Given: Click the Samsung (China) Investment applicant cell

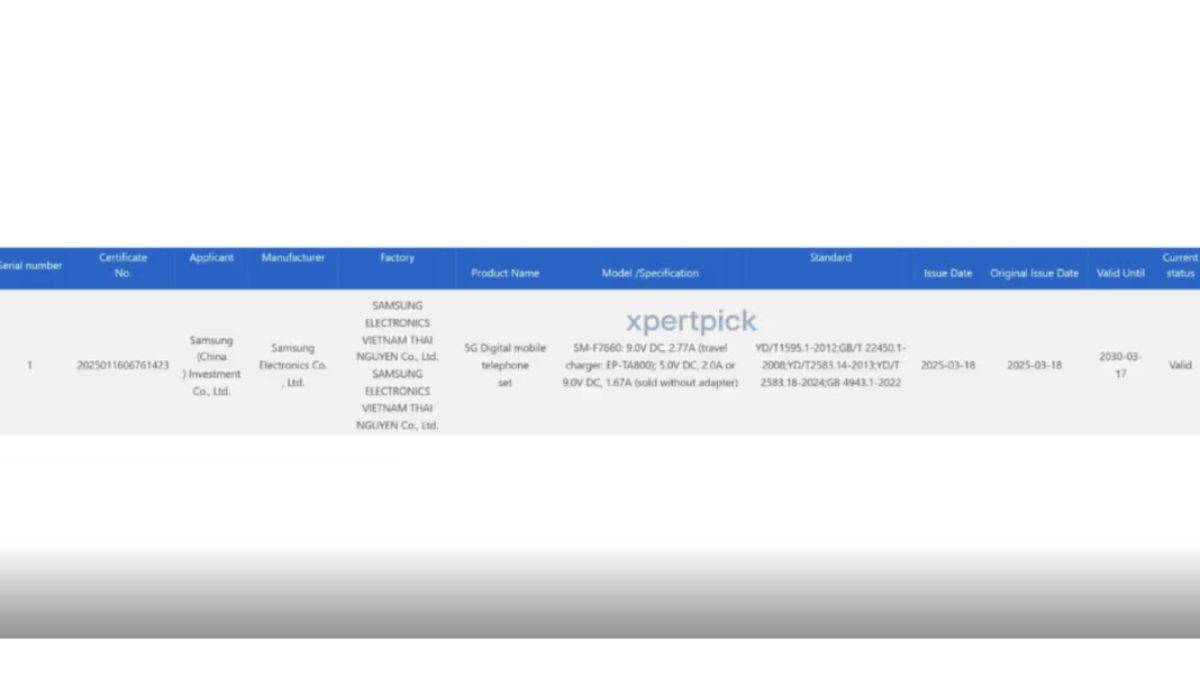Looking at the screenshot, I should tap(211, 366).
